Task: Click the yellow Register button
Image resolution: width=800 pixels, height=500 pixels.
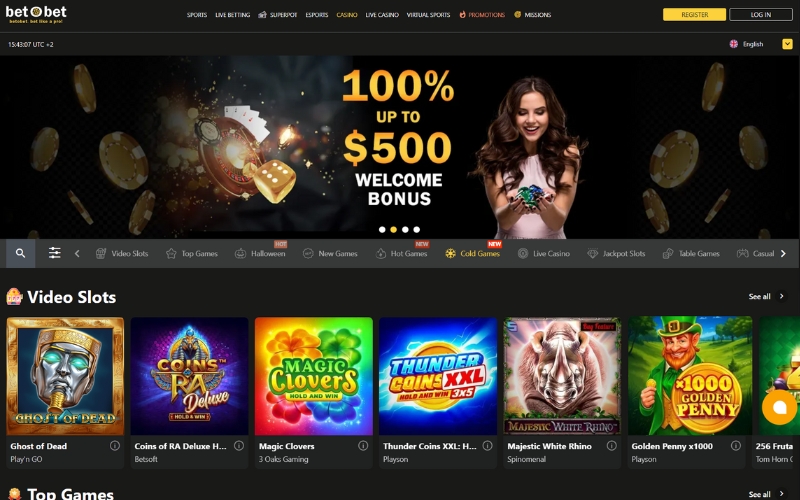Action: (x=694, y=14)
